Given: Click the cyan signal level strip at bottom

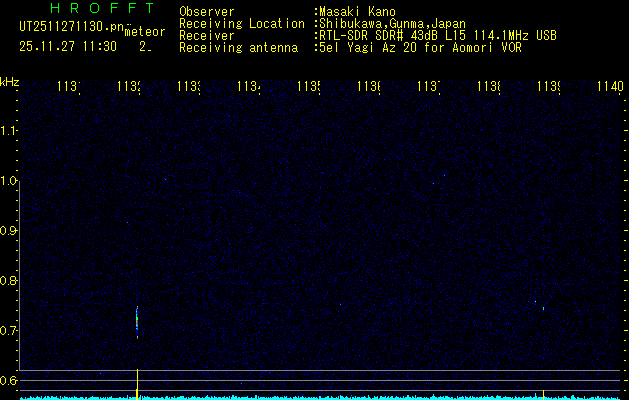Looking at the screenshot, I should click(x=321, y=398).
